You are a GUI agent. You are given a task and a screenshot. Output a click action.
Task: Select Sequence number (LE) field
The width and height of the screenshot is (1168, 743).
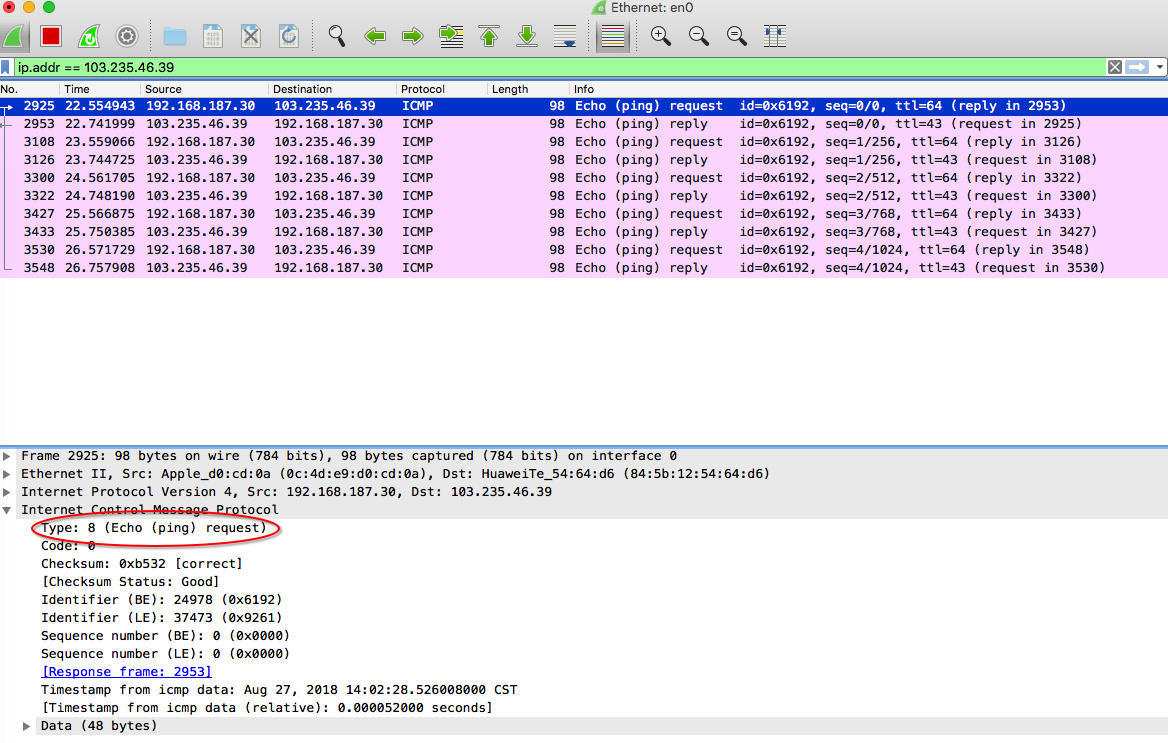(x=165, y=654)
